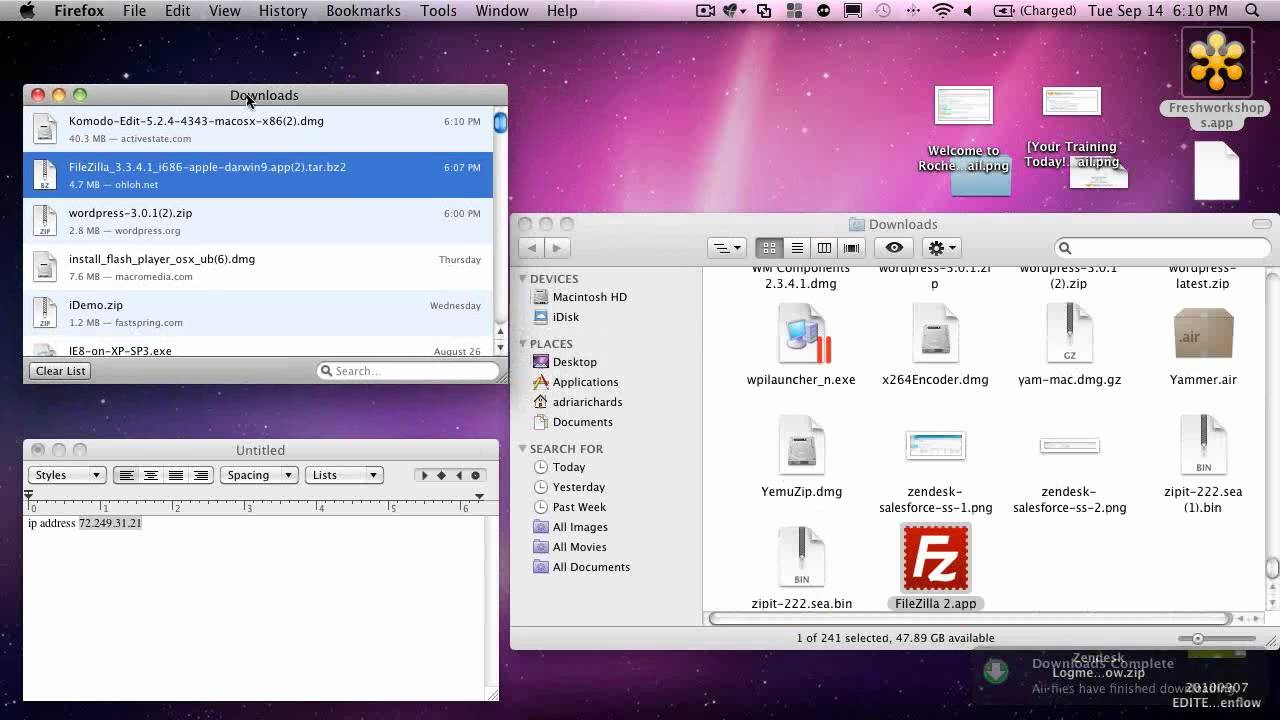Image resolution: width=1280 pixels, height=720 pixels.
Task: Click Wi-Fi status icon in menu bar
Action: pos(941,11)
